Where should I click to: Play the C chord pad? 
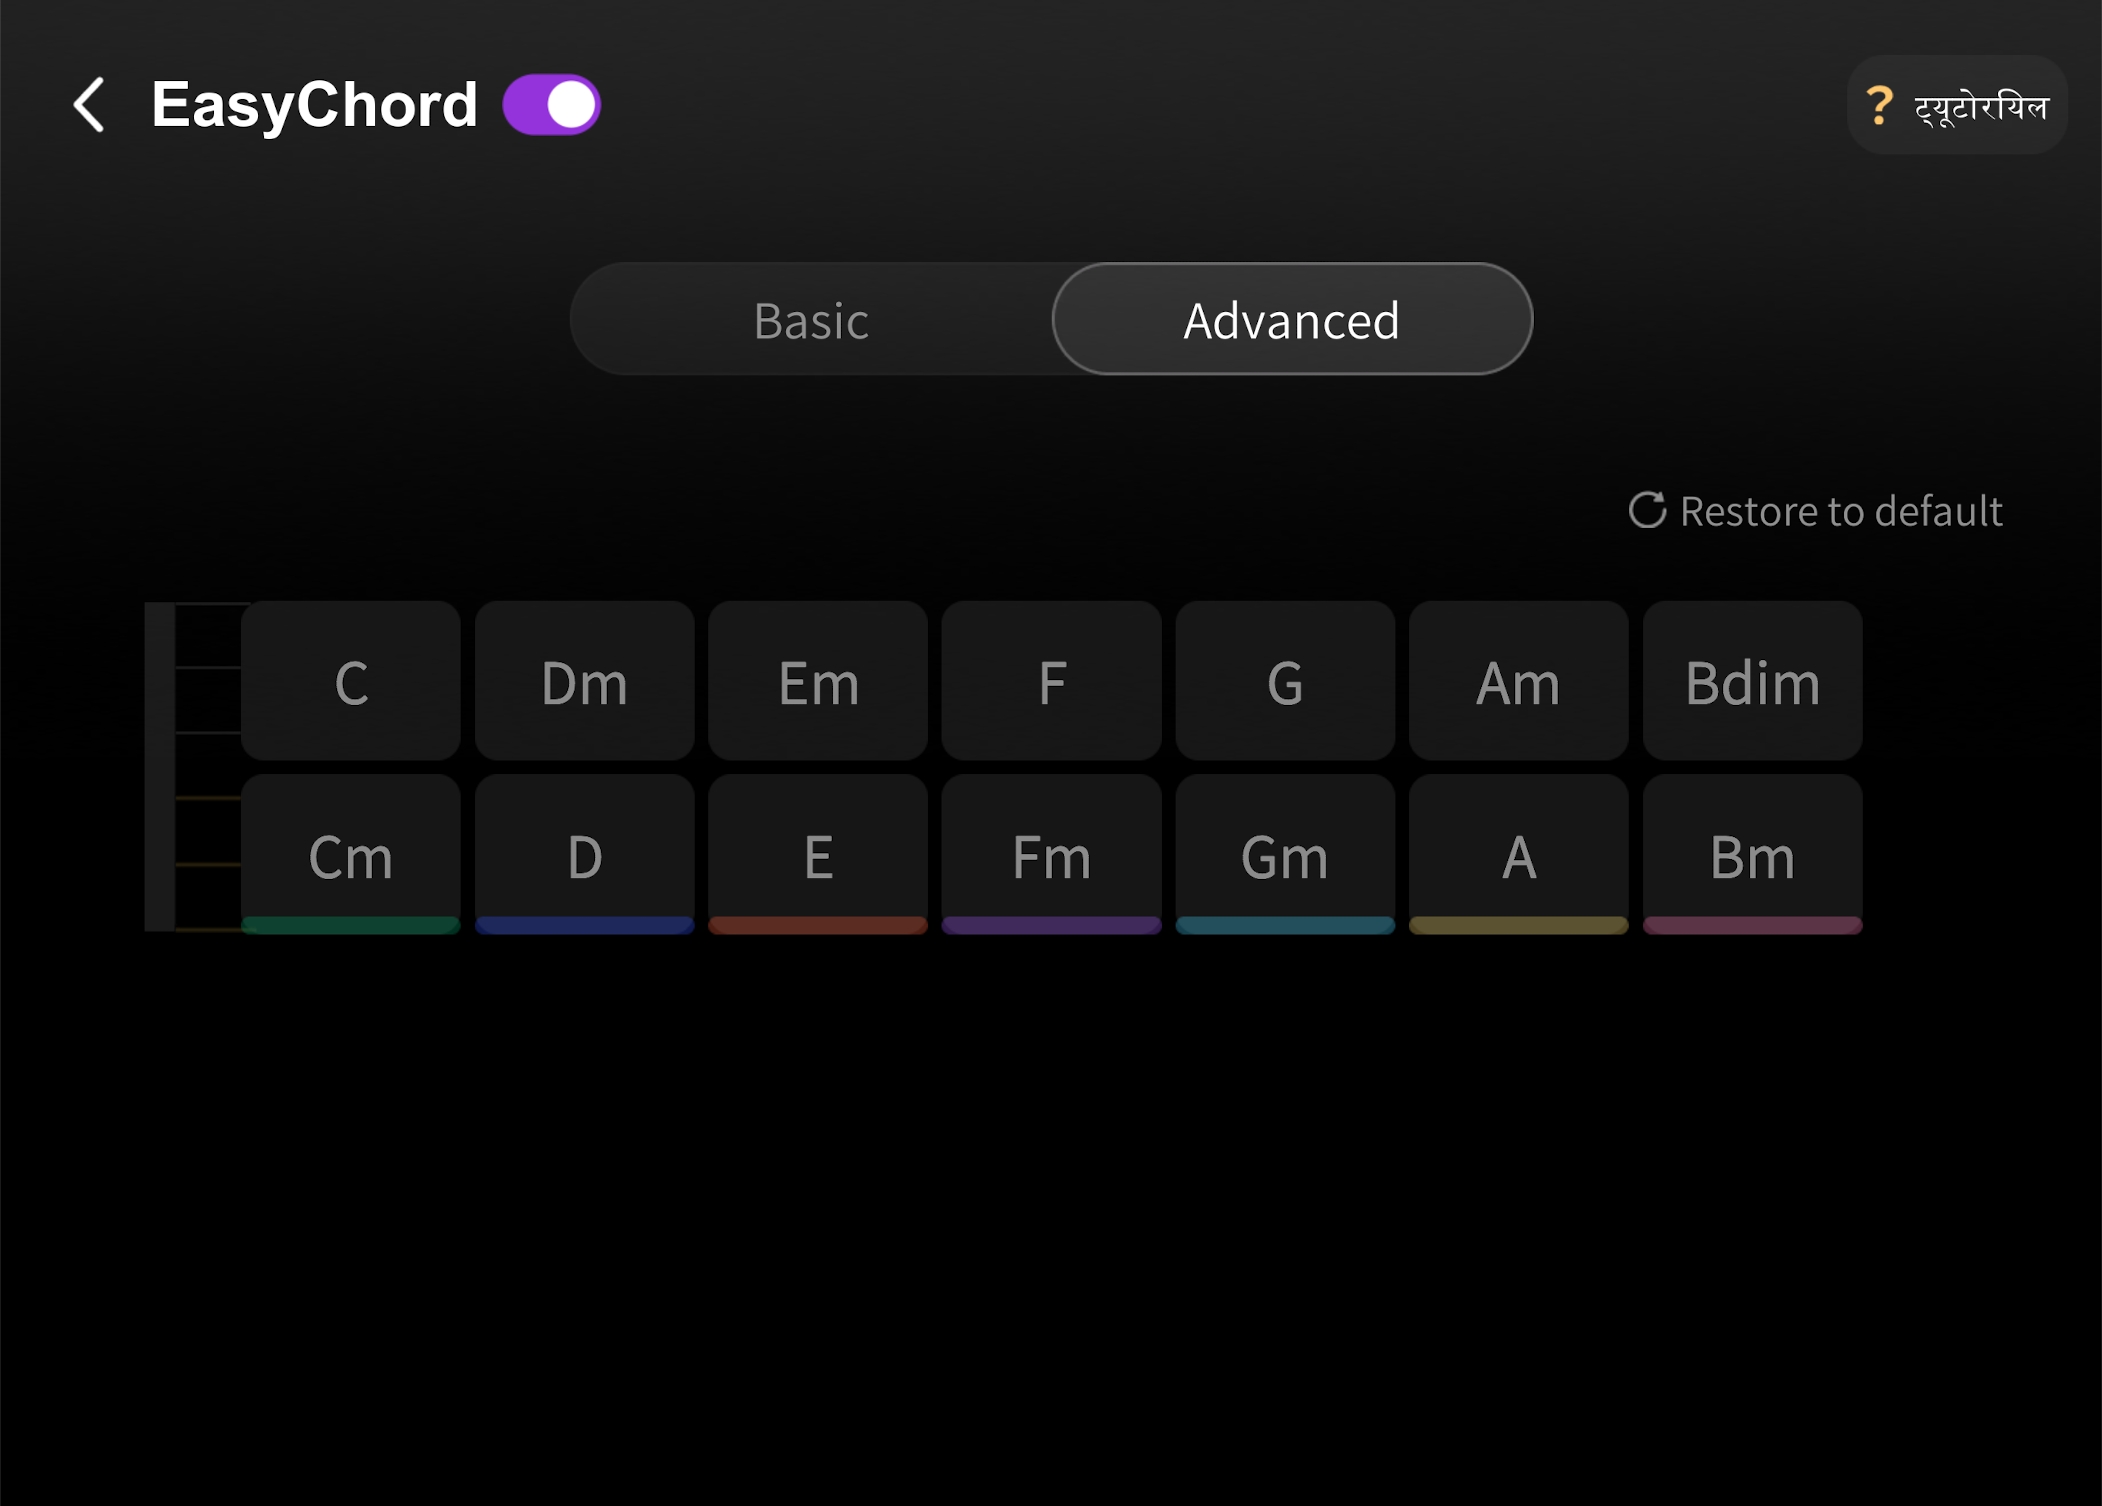pyautogui.click(x=350, y=681)
